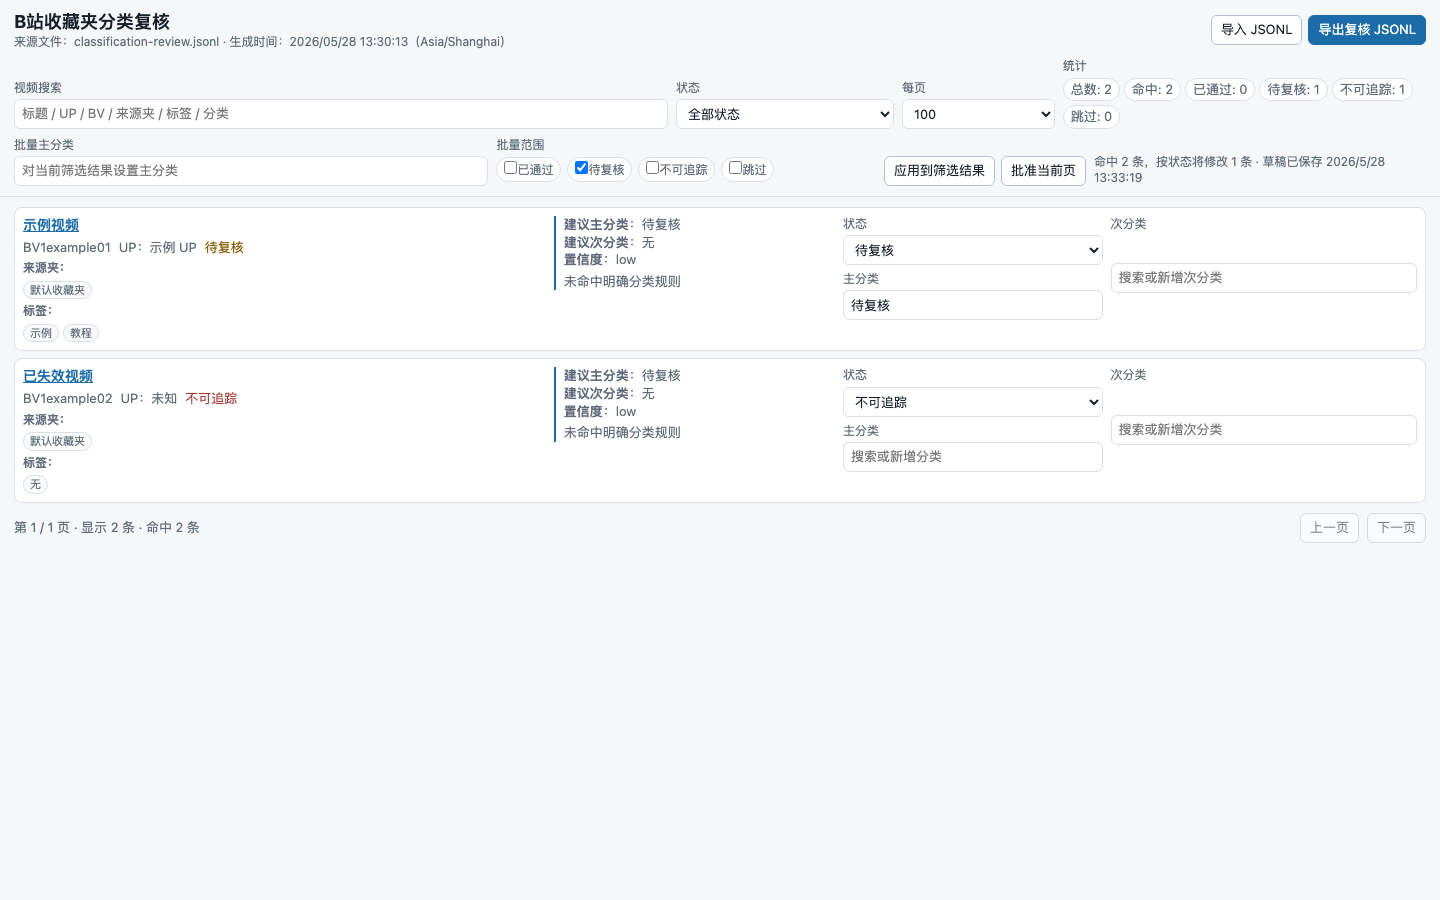Viewport: 1440px width, 900px height.
Task: Click the 导入 JSONL button
Action: [1256, 30]
